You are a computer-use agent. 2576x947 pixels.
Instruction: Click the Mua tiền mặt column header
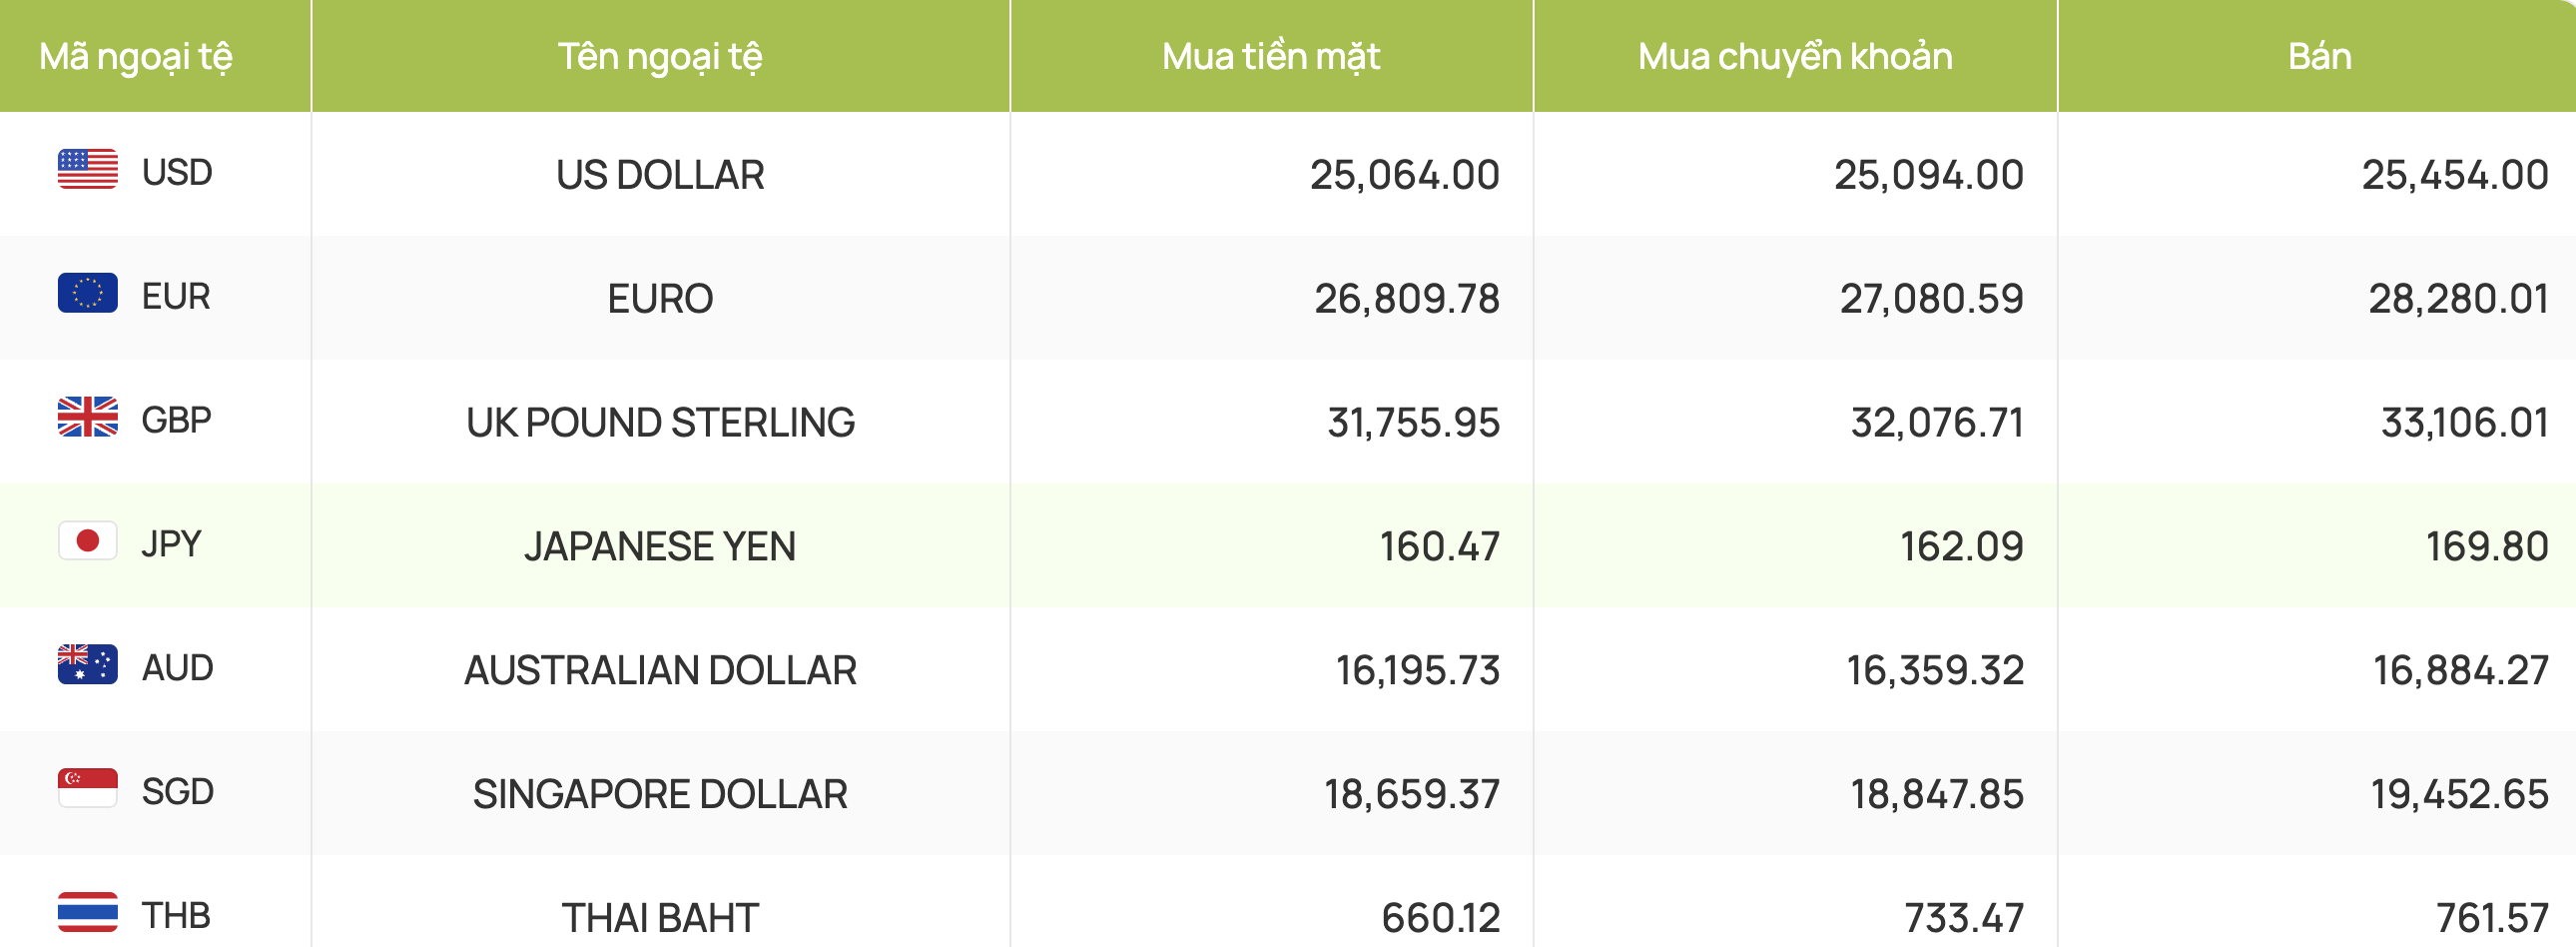pyautogui.click(x=1271, y=57)
